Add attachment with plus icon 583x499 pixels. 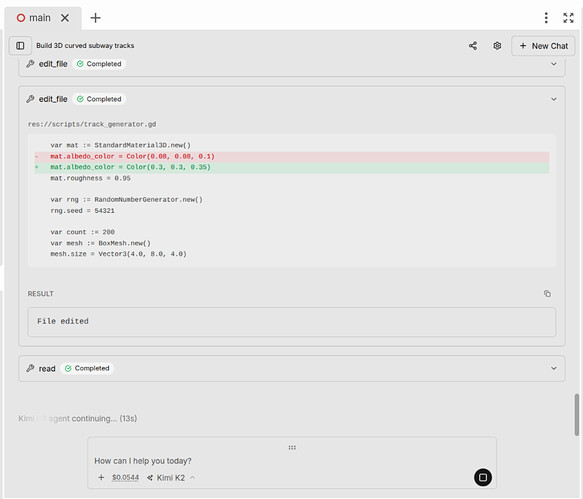click(101, 477)
